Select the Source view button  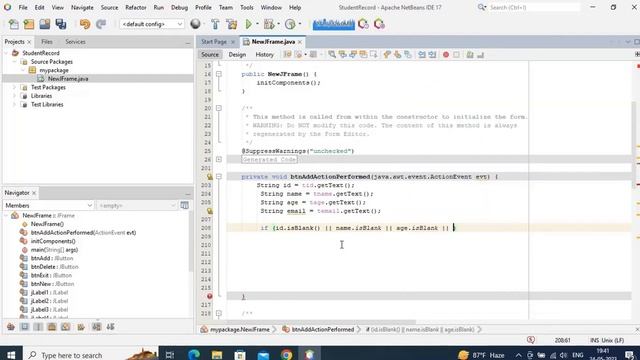[x=210, y=54]
